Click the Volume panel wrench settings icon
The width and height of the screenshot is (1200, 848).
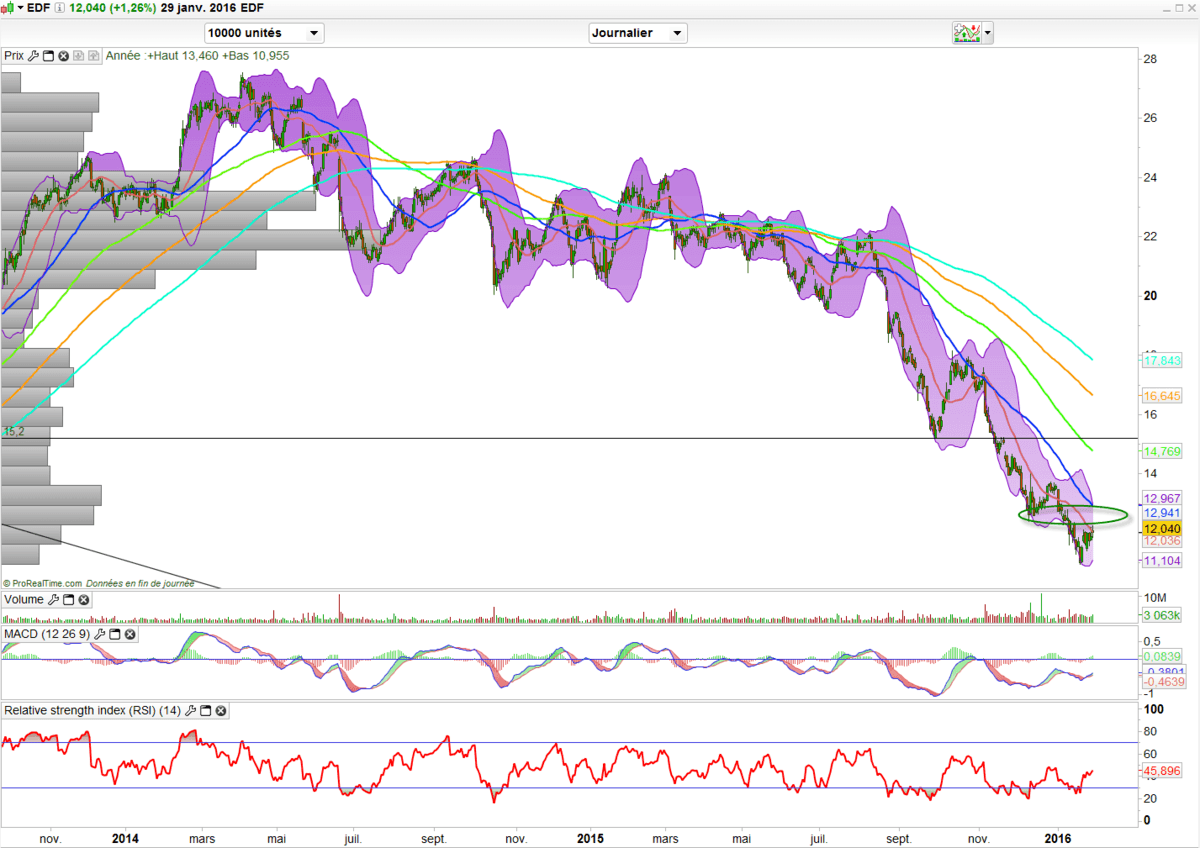[x=54, y=600]
